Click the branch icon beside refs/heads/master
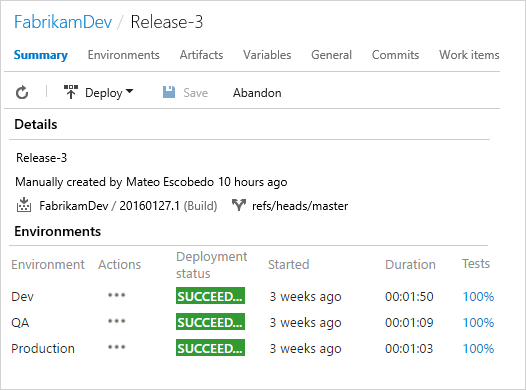This screenshot has width=526, height=390. pos(239,205)
